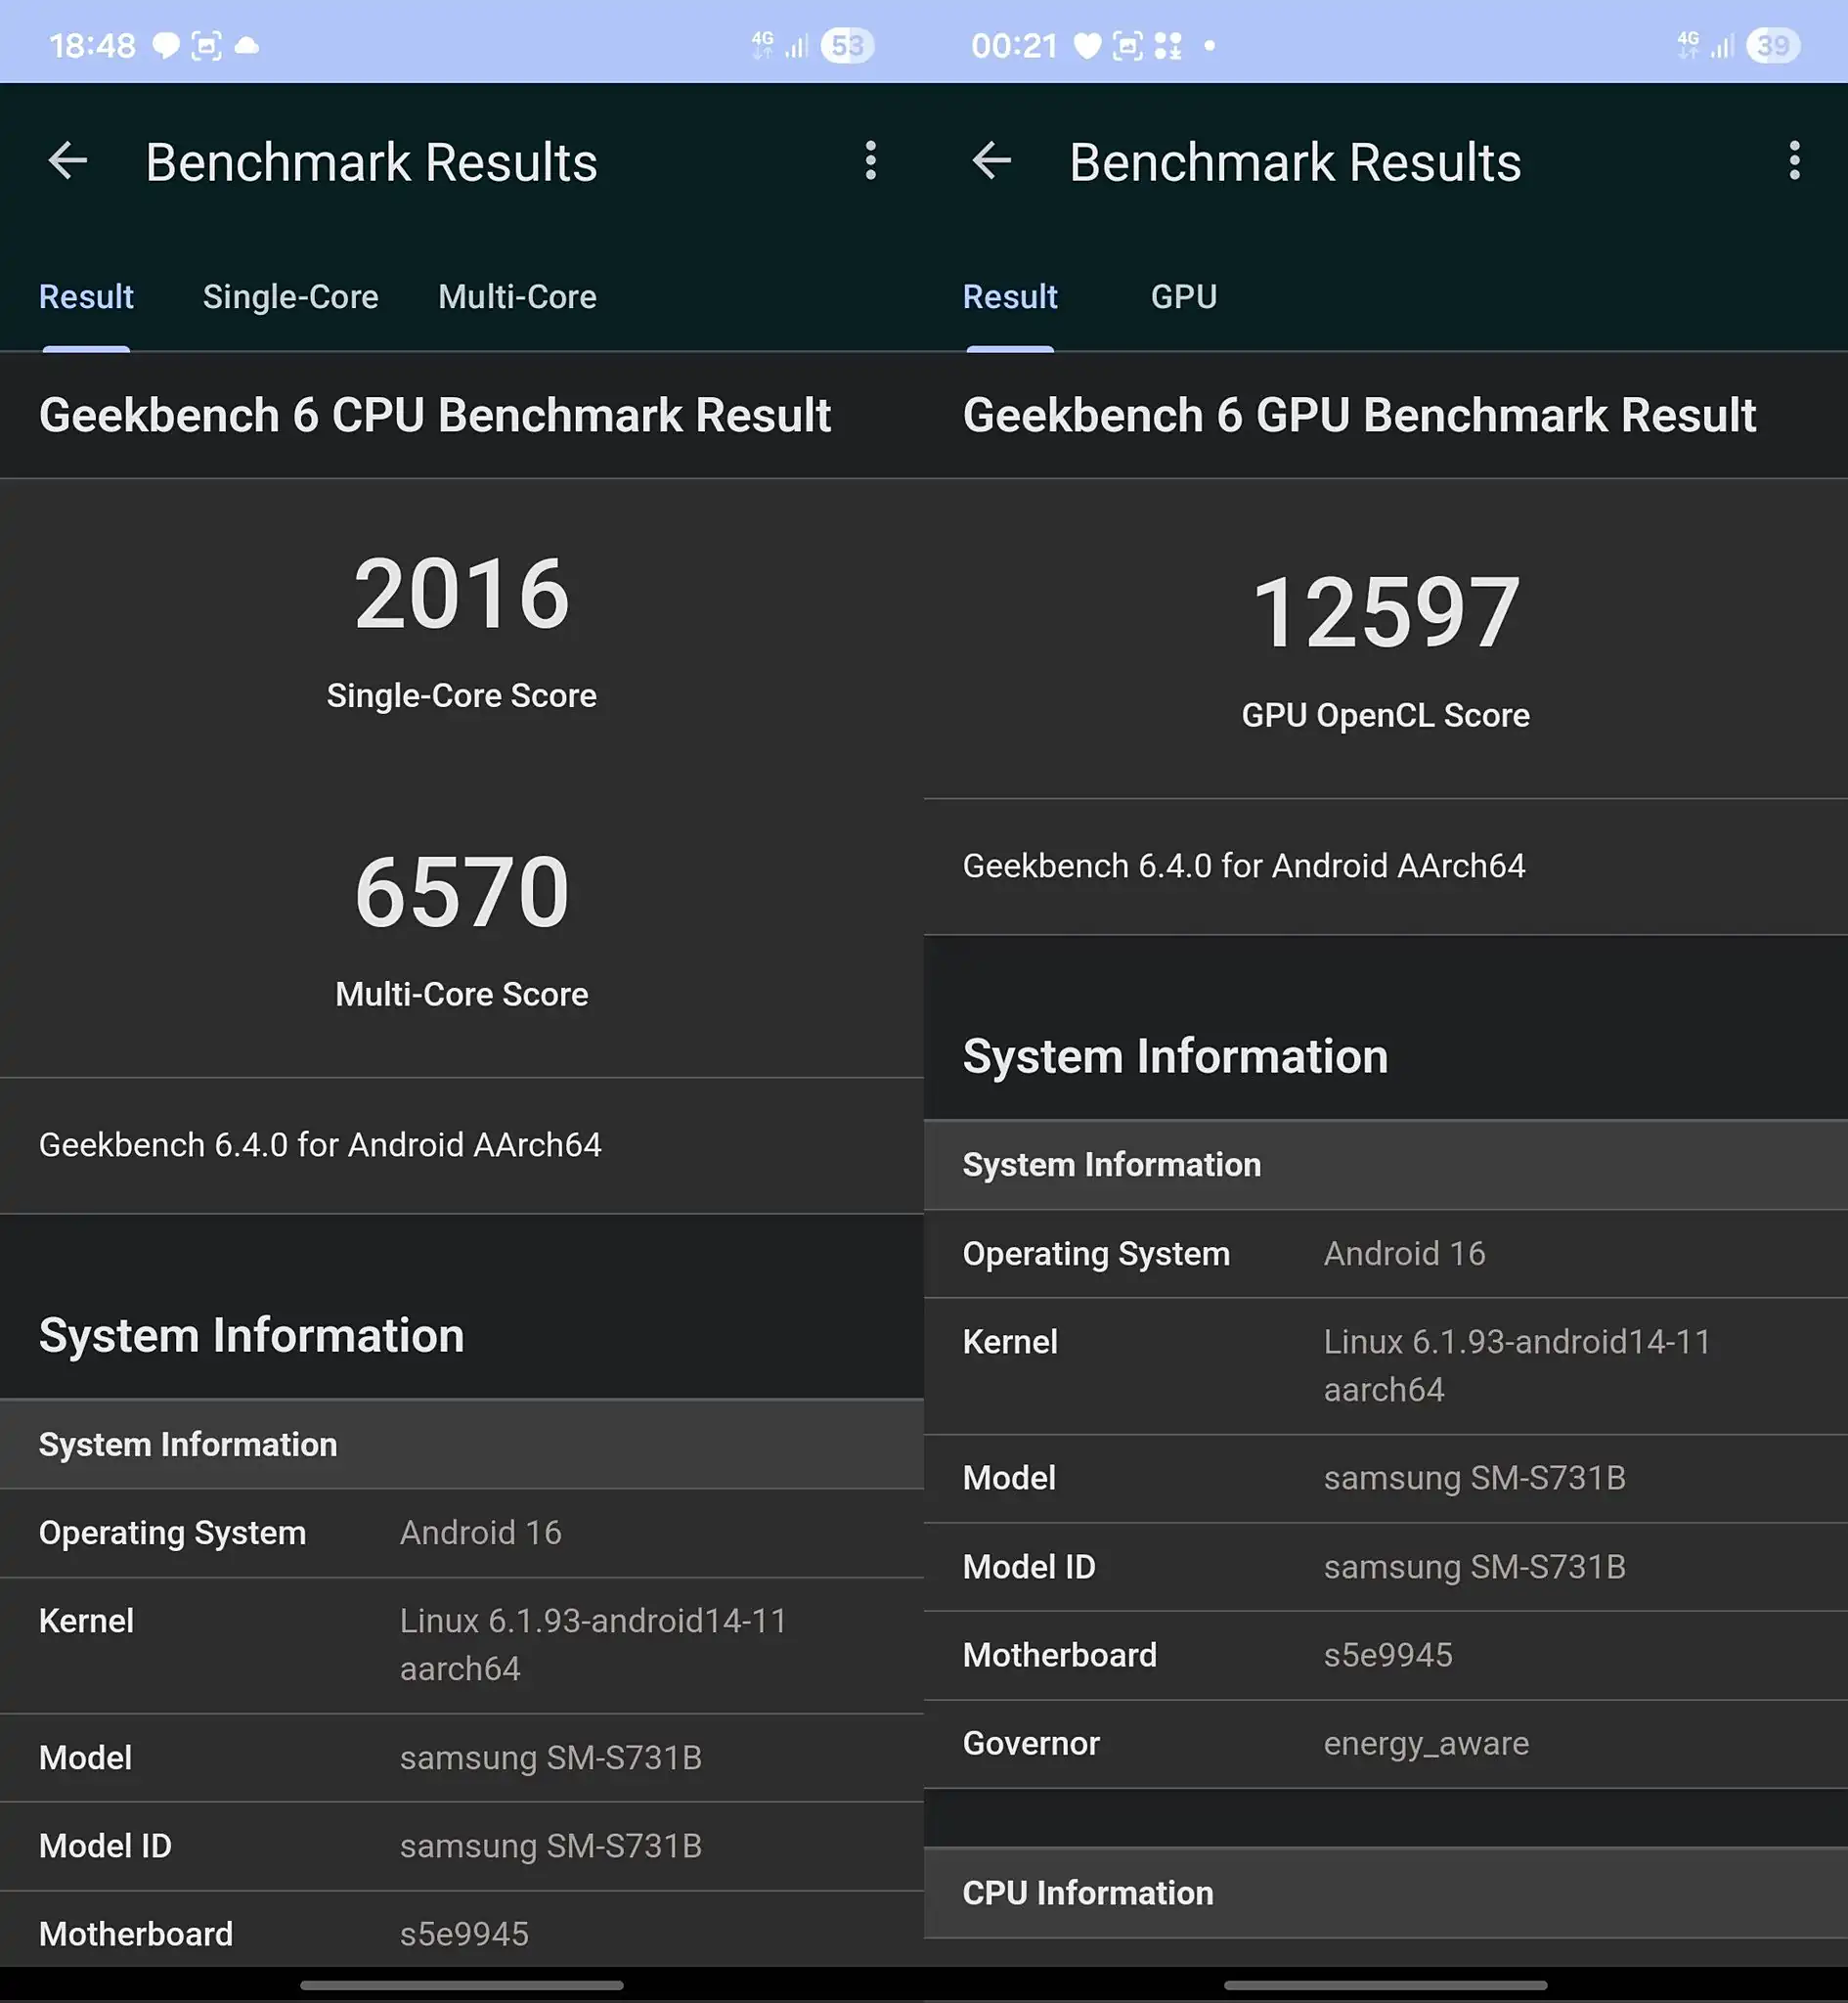Open three-dot overflow menu on CPU screen

tap(871, 161)
